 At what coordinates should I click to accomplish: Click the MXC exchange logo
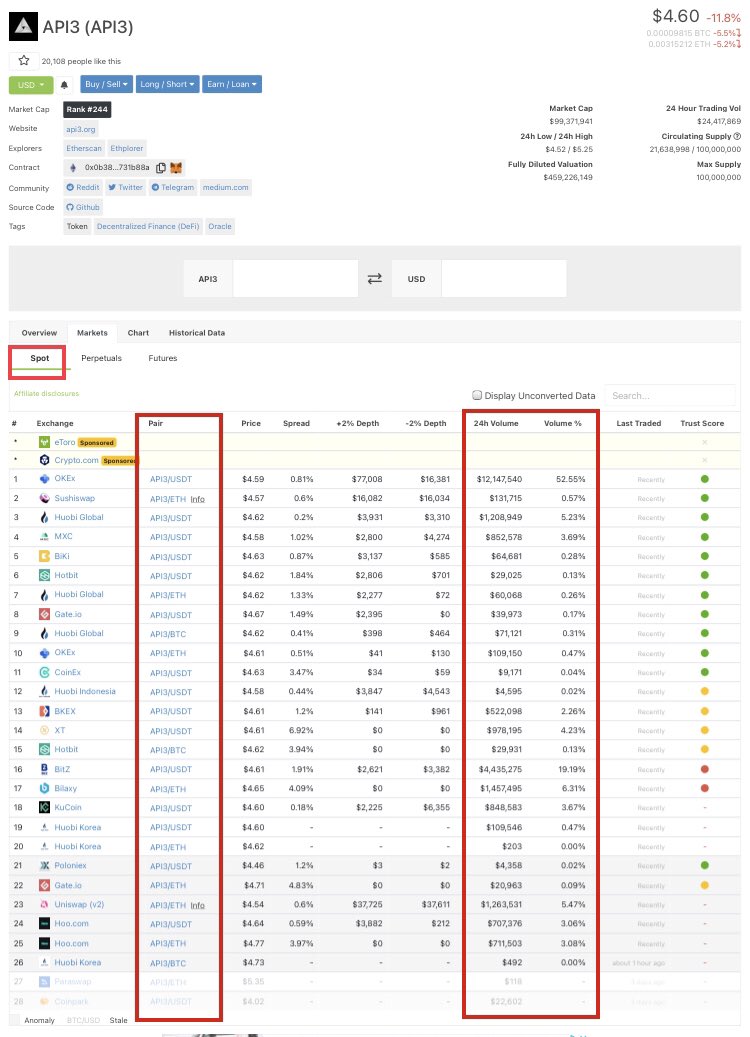[x=44, y=536]
